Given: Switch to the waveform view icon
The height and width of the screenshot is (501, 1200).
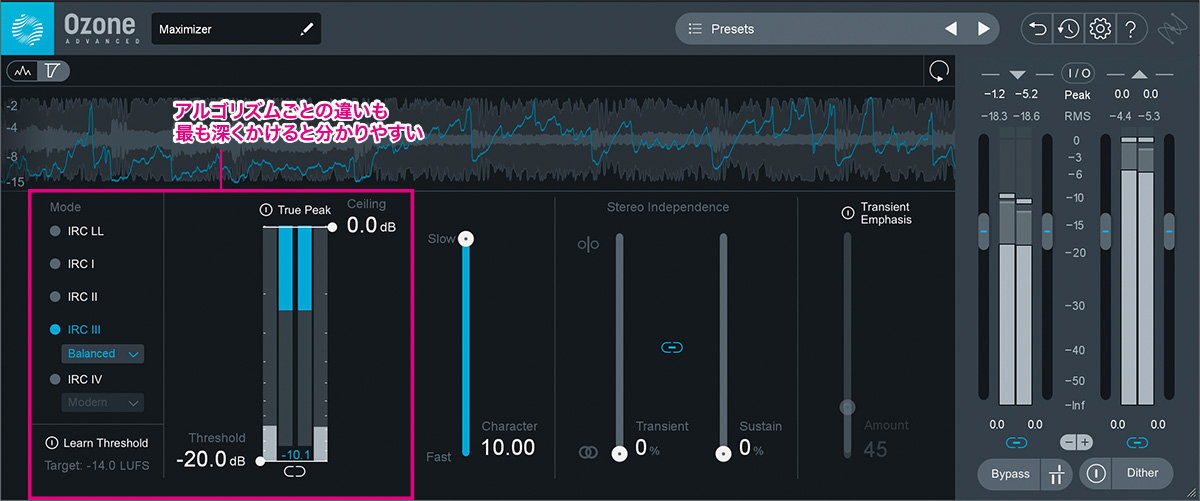Looking at the screenshot, I should [x=22, y=71].
